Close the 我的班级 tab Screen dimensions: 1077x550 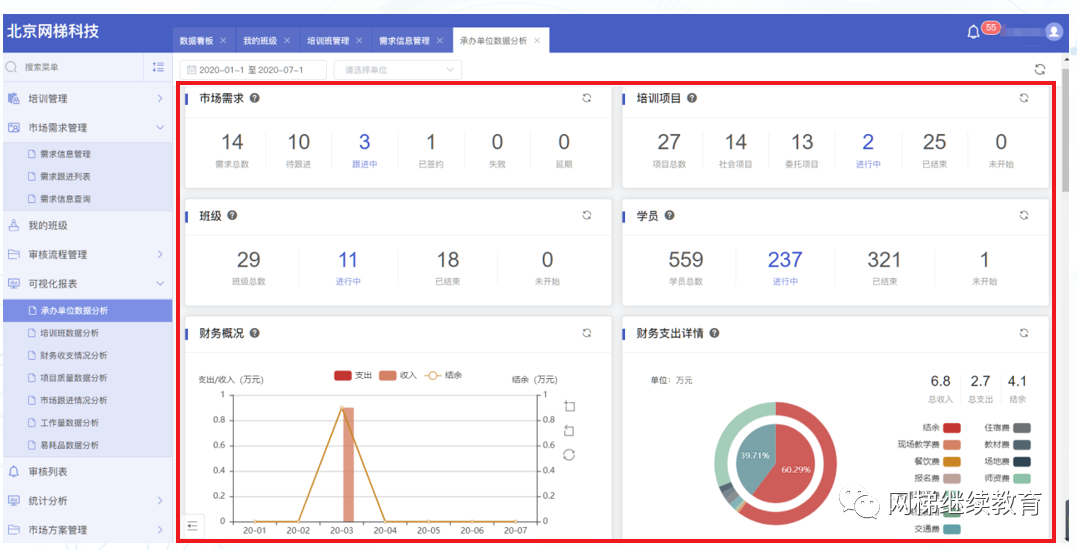pos(286,41)
